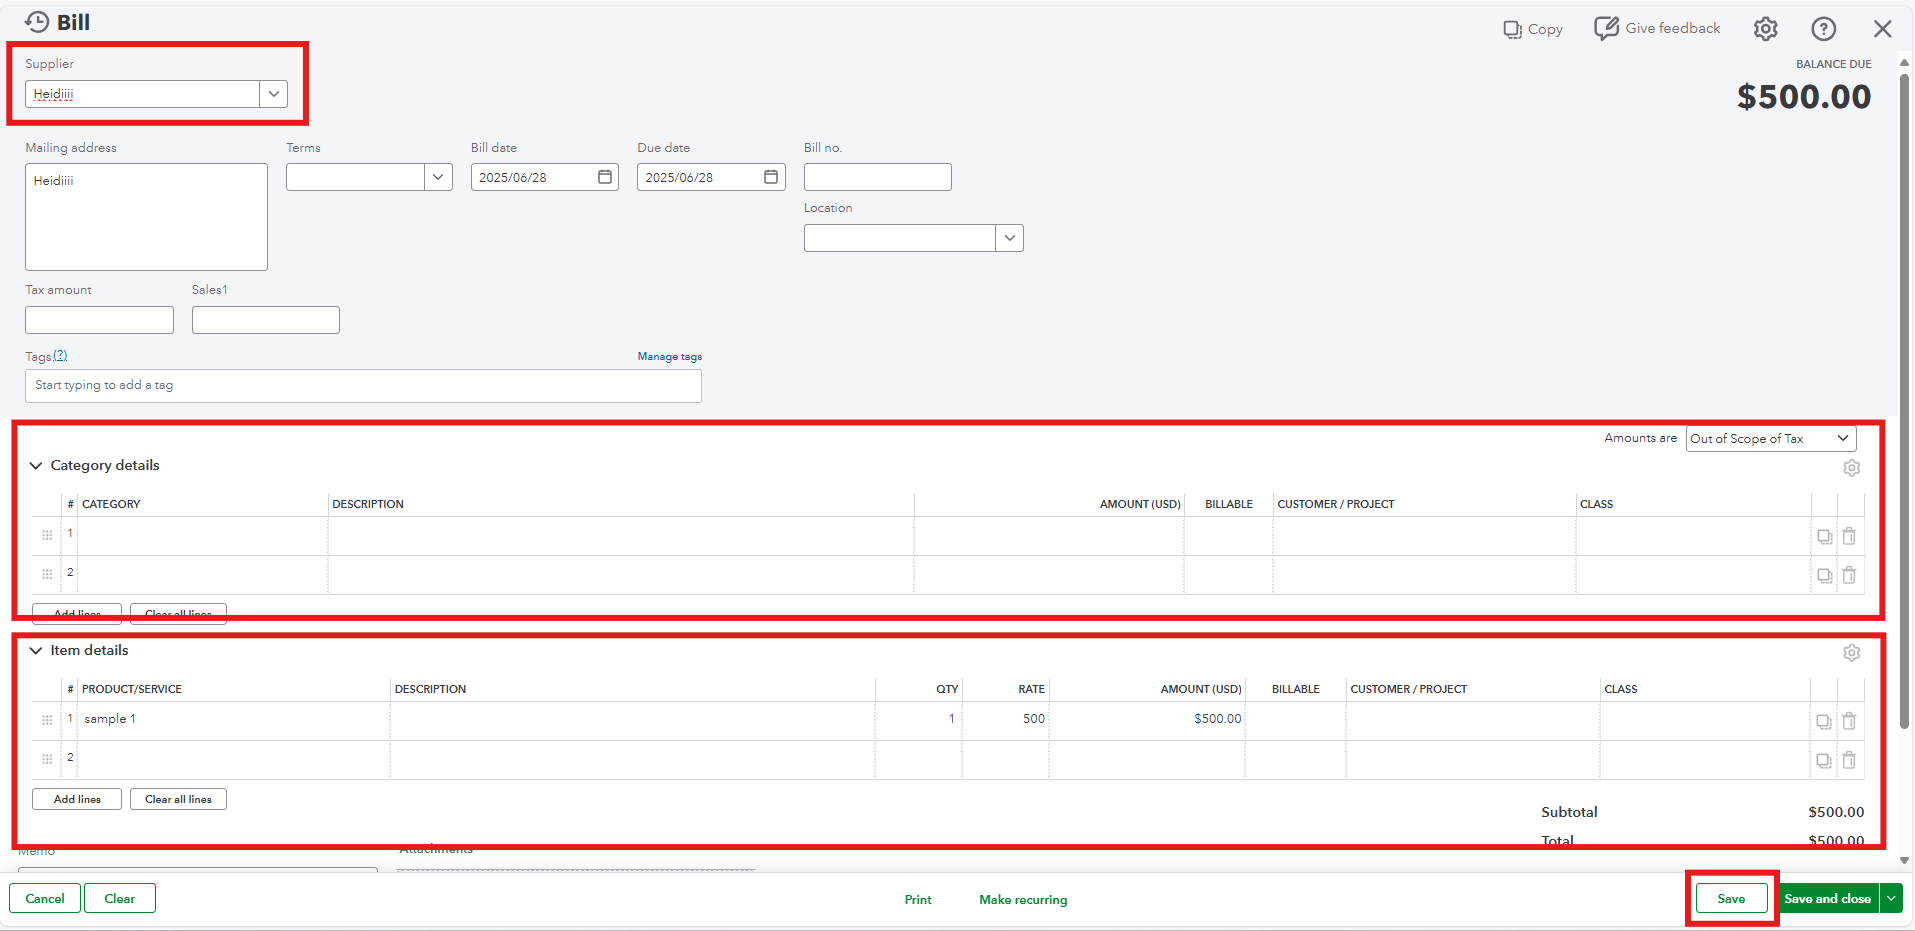Click Give feedback icon
The width and height of the screenshot is (1915, 931).
1606,29
